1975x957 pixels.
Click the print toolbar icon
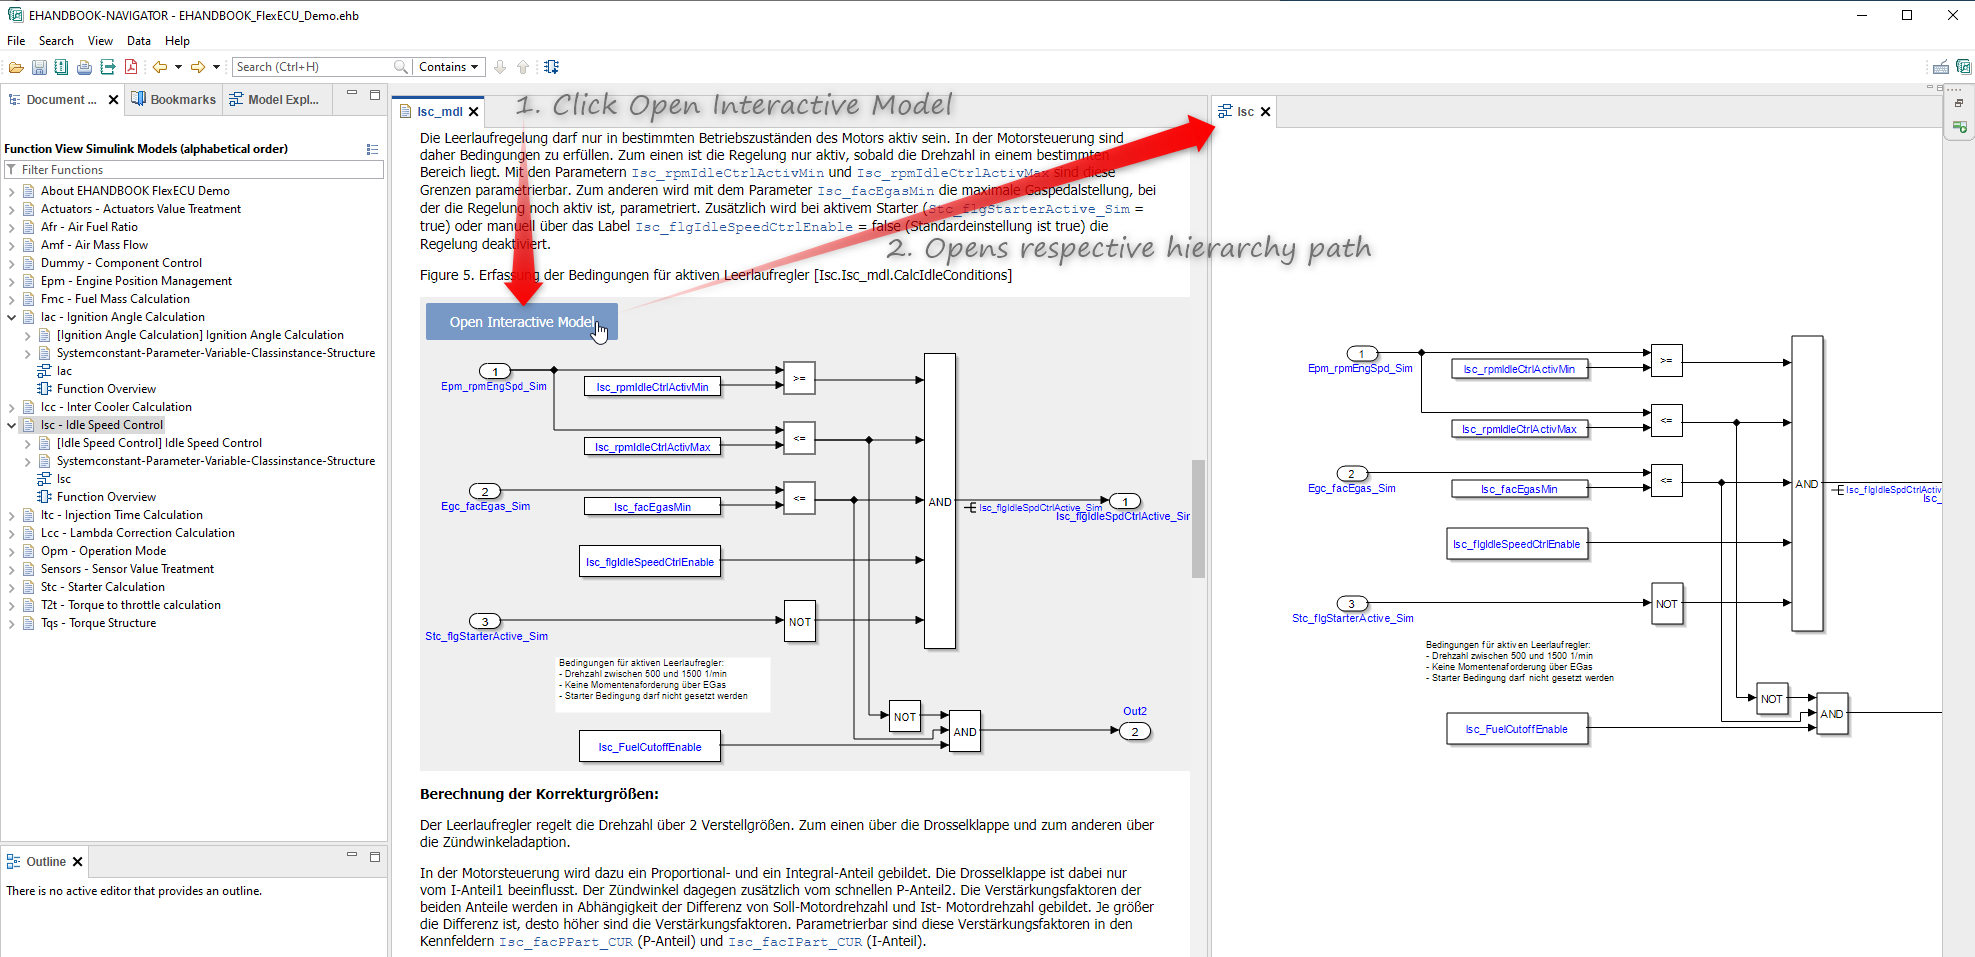pyautogui.click(x=84, y=67)
